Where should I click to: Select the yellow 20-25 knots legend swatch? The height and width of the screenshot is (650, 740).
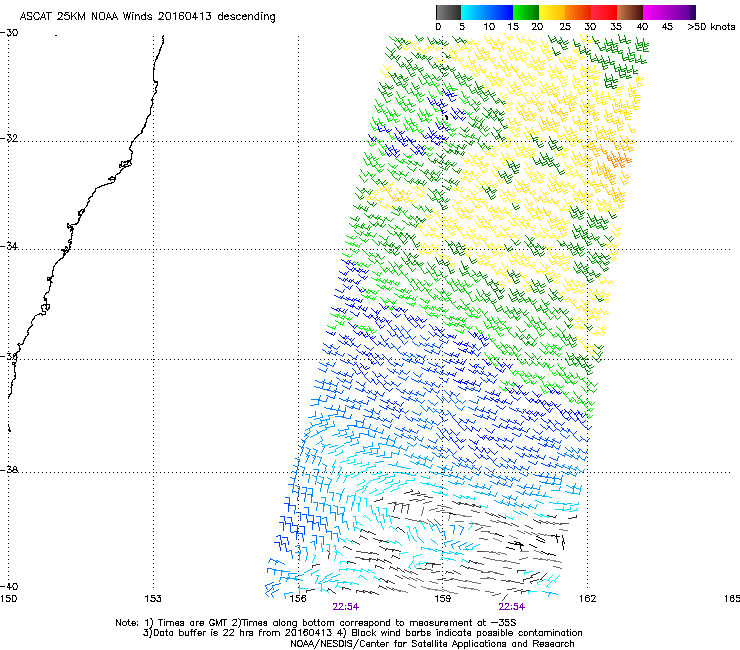[x=552, y=12]
